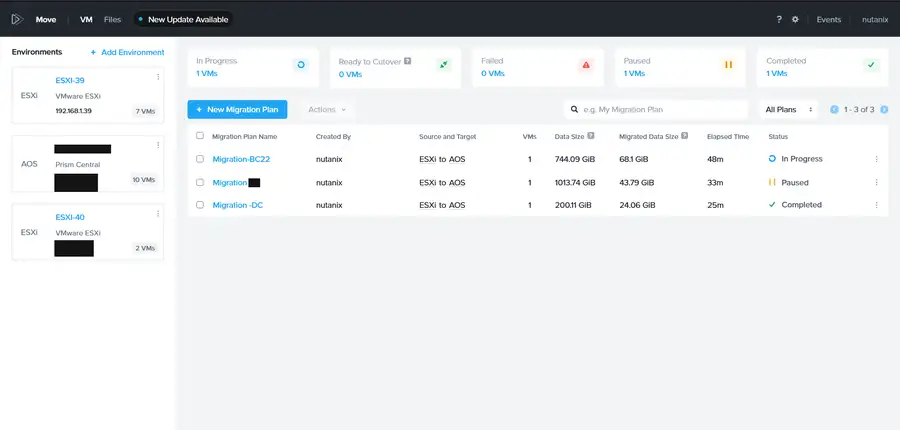This screenshot has height=430, width=900.
Task: Click the Paused status icon in table row
Action: pyautogui.click(x=772, y=182)
